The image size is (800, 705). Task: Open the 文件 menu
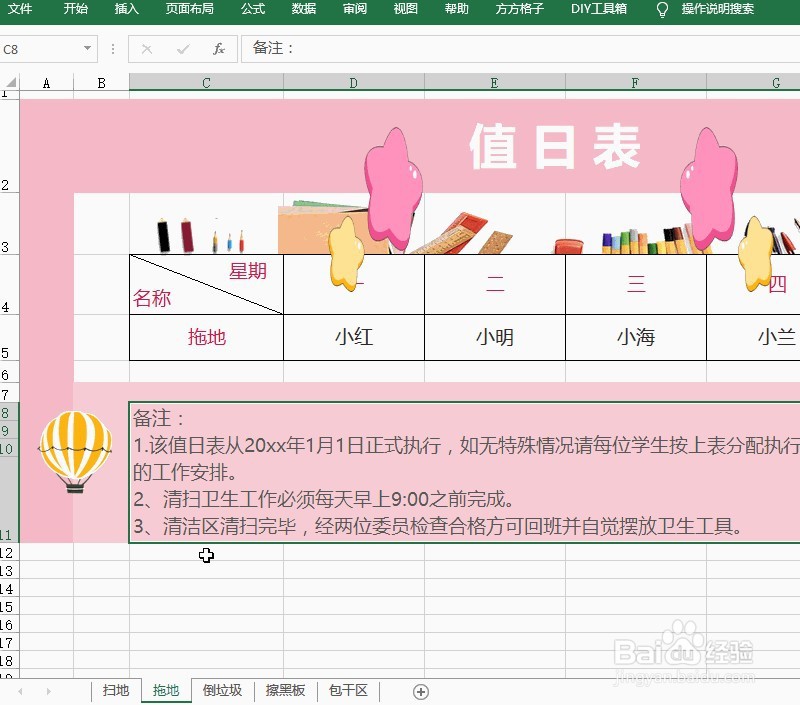(22, 10)
